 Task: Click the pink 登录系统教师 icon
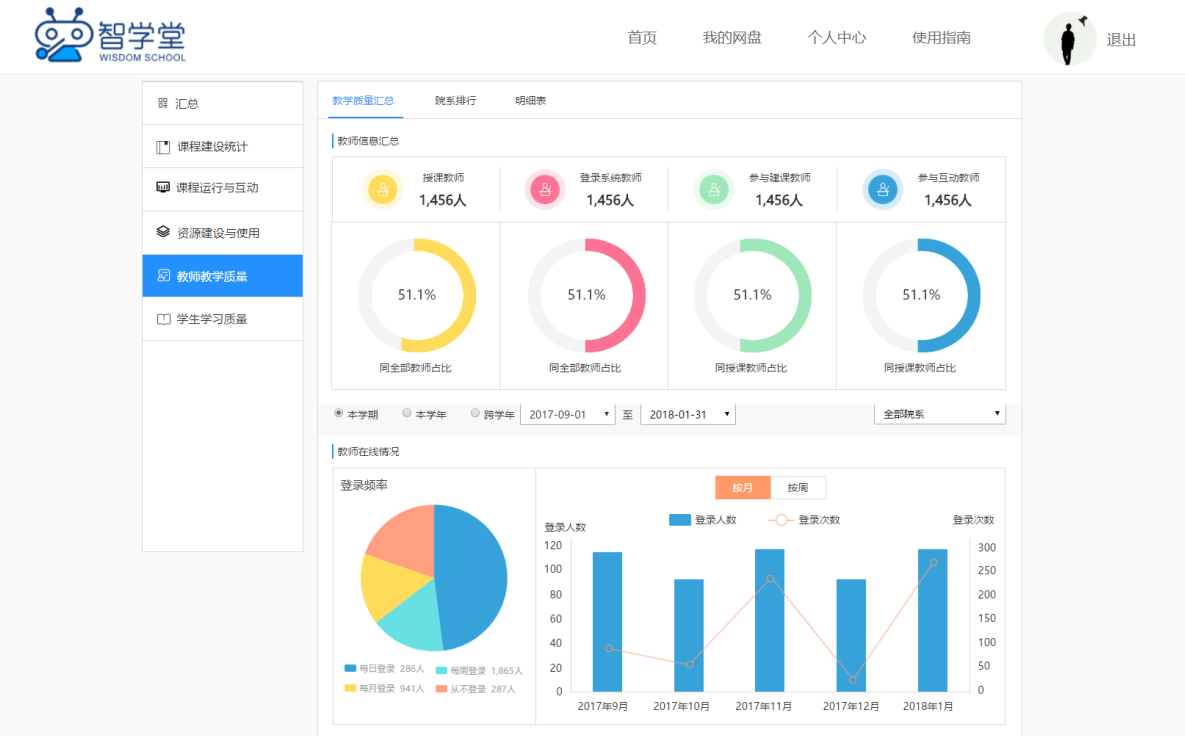(x=545, y=189)
